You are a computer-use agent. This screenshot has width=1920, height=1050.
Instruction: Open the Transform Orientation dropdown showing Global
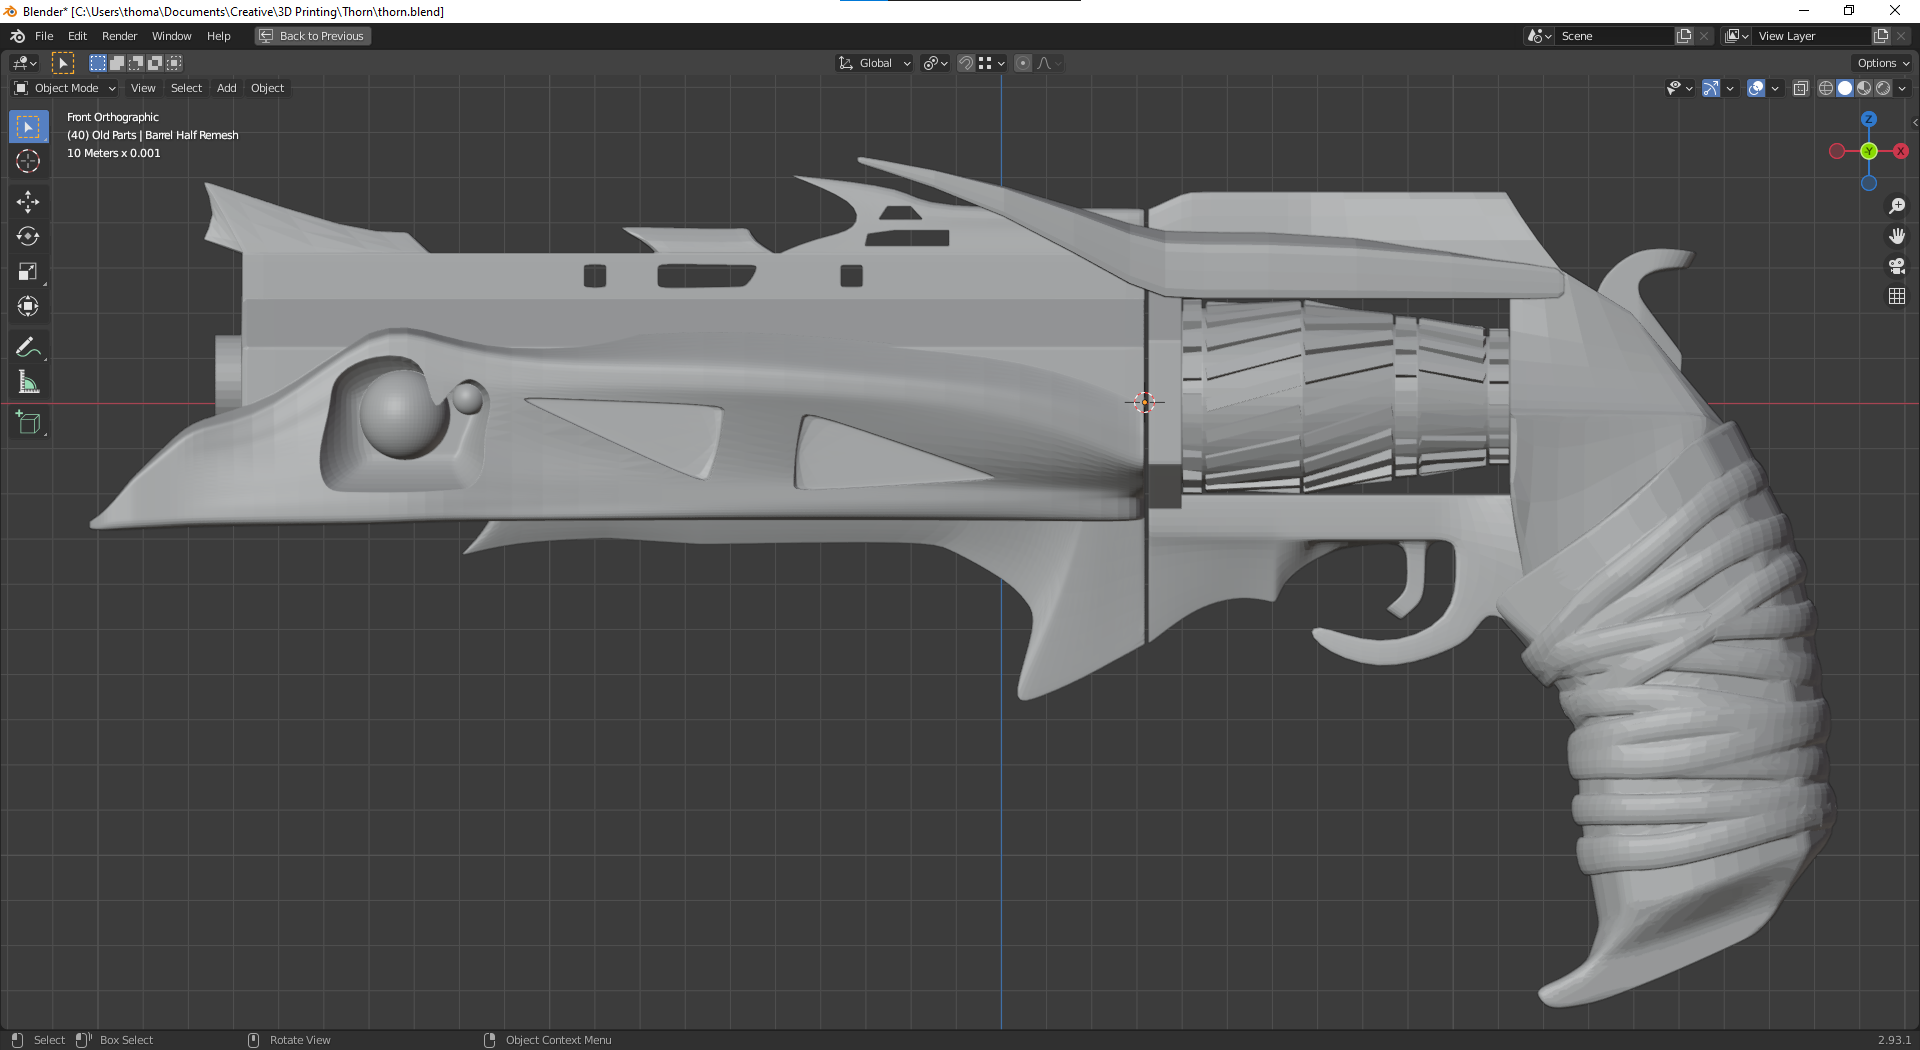873,63
